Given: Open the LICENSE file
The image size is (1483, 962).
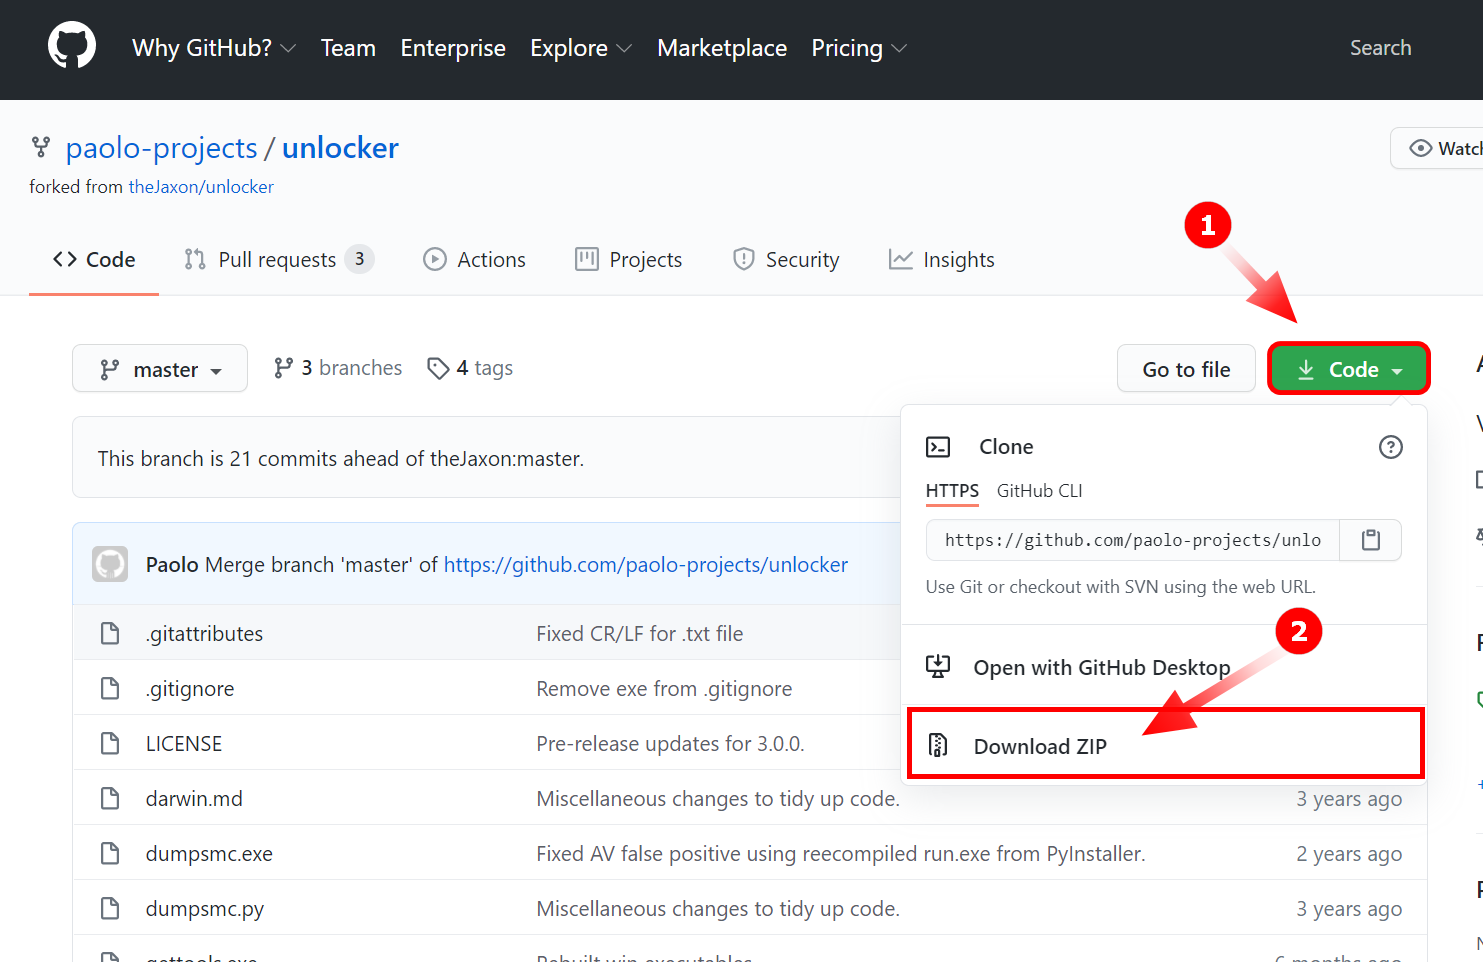Looking at the screenshot, I should tap(184, 744).
